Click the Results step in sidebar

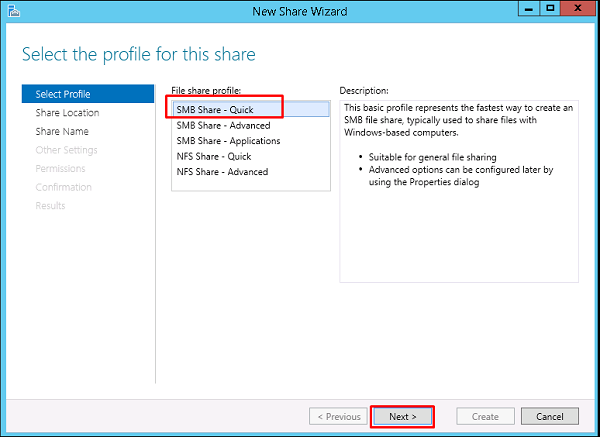click(x=50, y=205)
